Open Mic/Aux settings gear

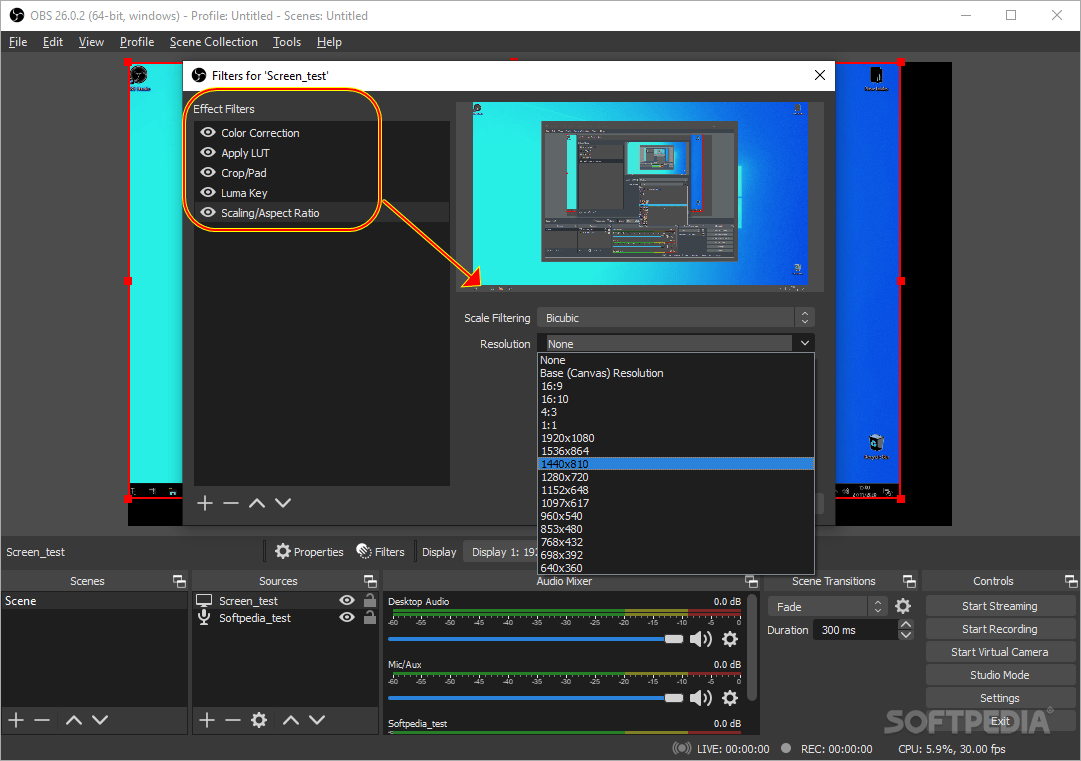tap(730, 698)
